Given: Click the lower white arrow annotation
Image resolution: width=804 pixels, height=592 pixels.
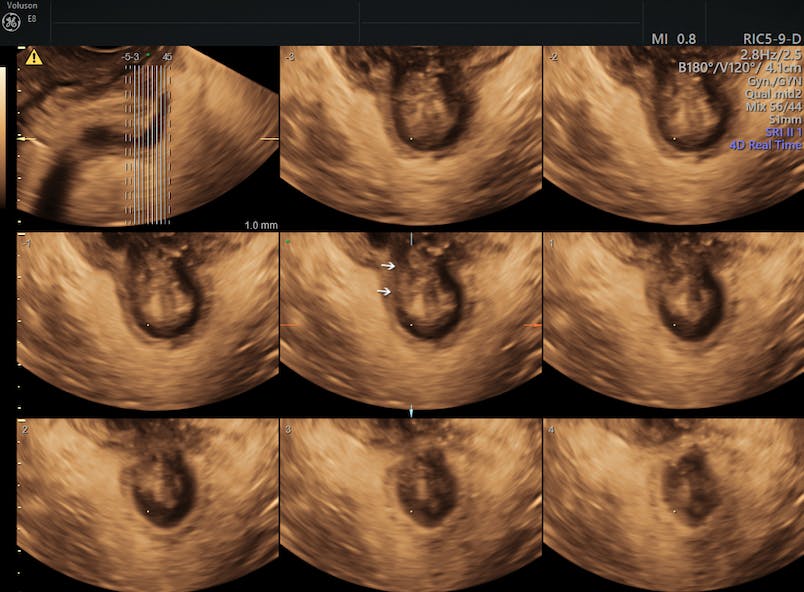Looking at the screenshot, I should 384,291.
